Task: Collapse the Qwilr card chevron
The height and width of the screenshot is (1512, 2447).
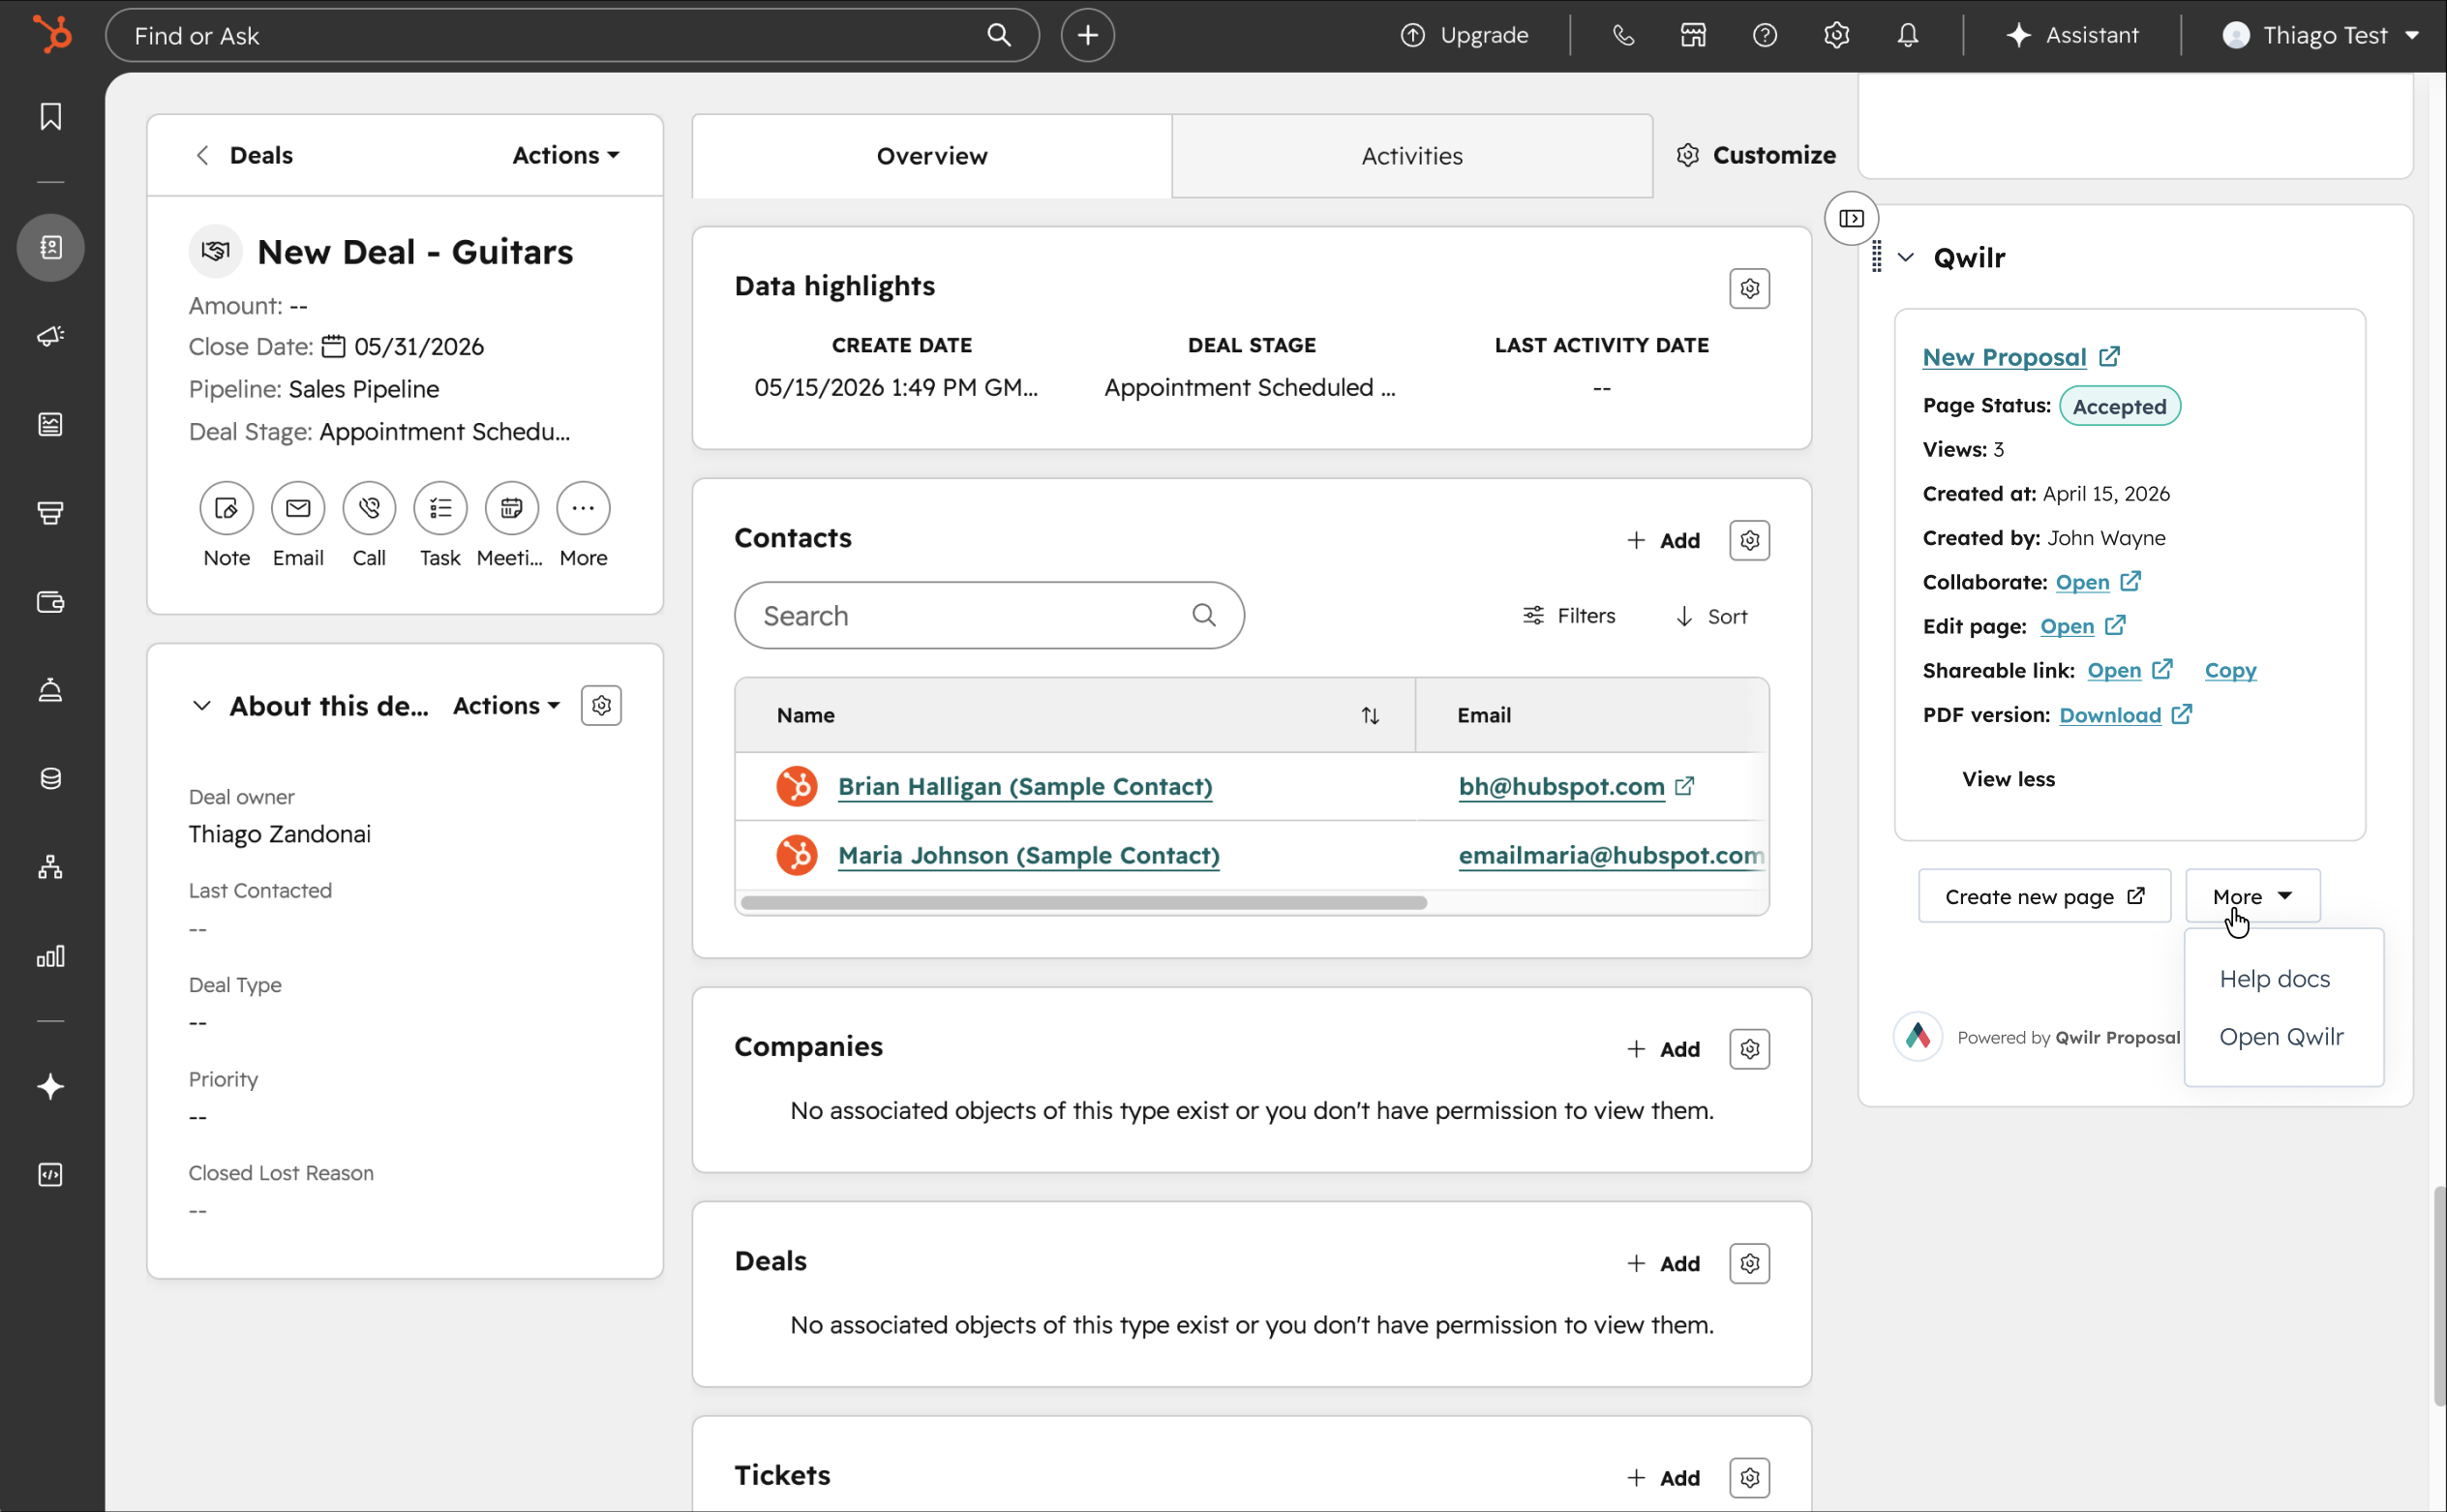Action: point(1906,257)
